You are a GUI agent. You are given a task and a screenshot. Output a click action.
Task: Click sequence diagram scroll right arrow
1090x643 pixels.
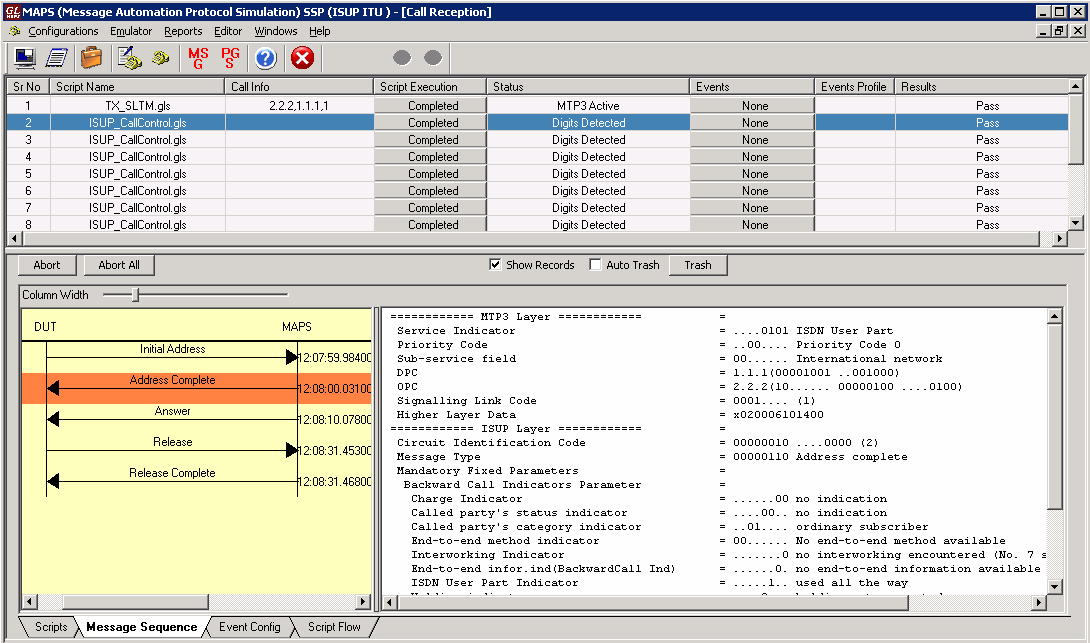363,601
